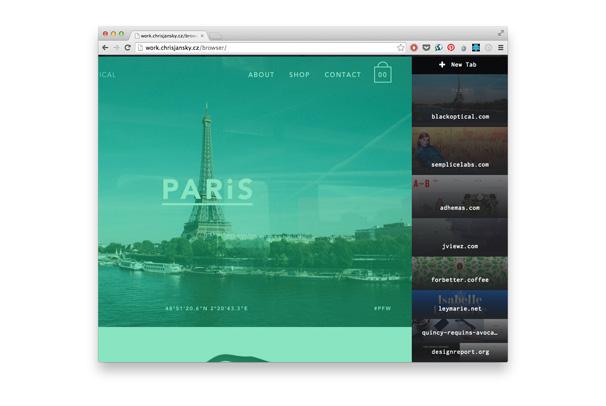Bookmark this page with the star icon
606x406 pixels.
coord(401,48)
